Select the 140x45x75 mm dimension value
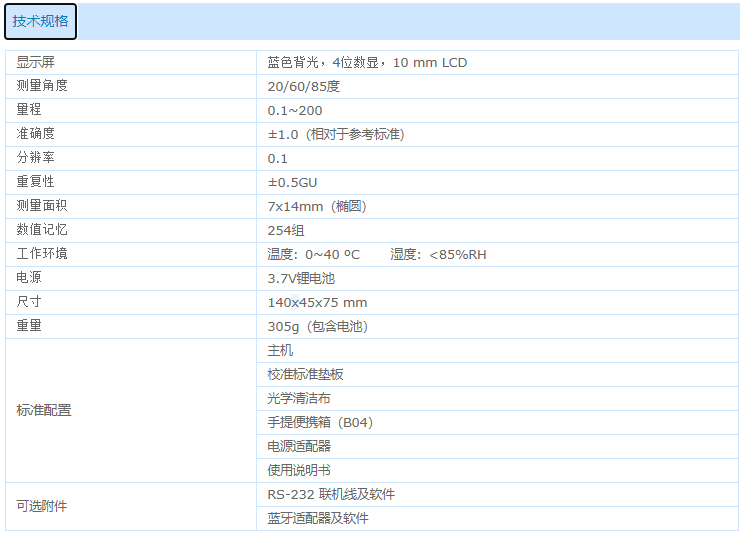Image resolution: width=746 pixels, height=538 pixels. [x=317, y=302]
